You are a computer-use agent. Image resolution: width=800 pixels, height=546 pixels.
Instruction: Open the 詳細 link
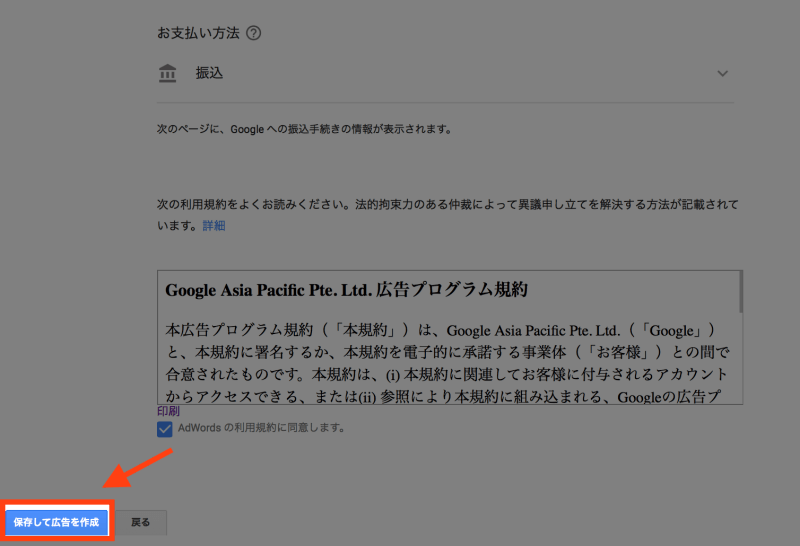tap(214, 226)
